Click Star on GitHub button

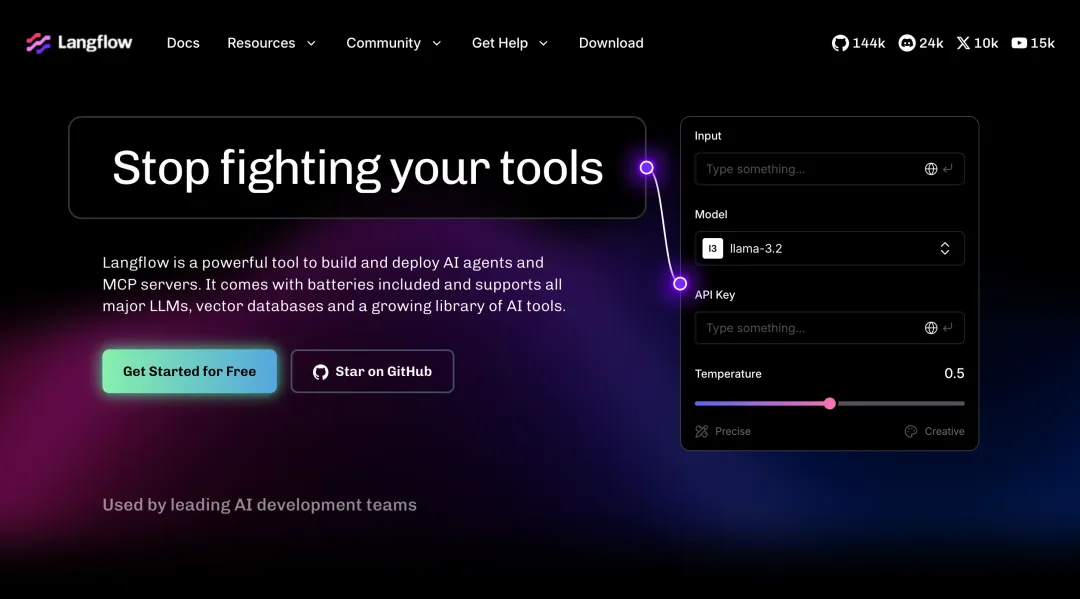[372, 371]
